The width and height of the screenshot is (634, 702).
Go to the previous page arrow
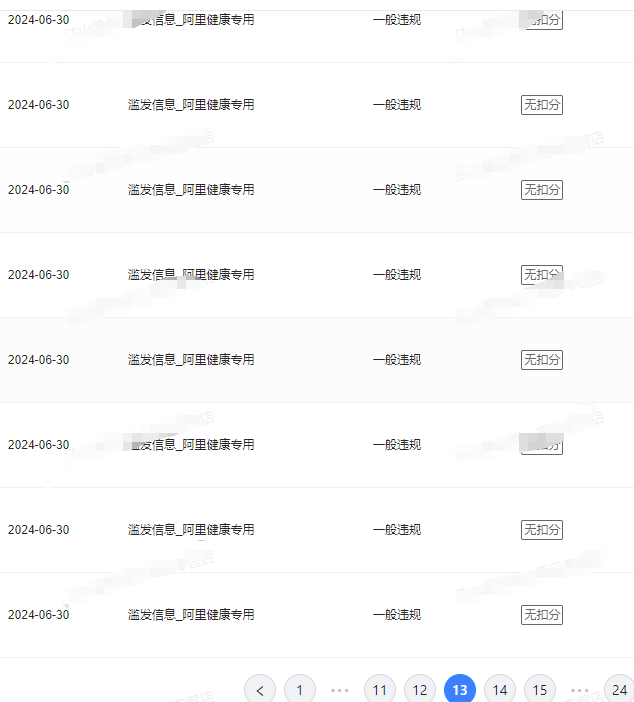click(x=260, y=690)
